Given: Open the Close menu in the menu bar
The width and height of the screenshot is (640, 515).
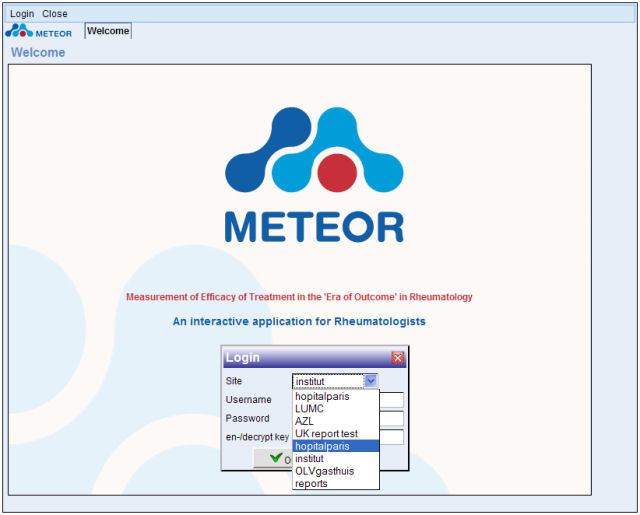Looking at the screenshot, I should tap(55, 14).
